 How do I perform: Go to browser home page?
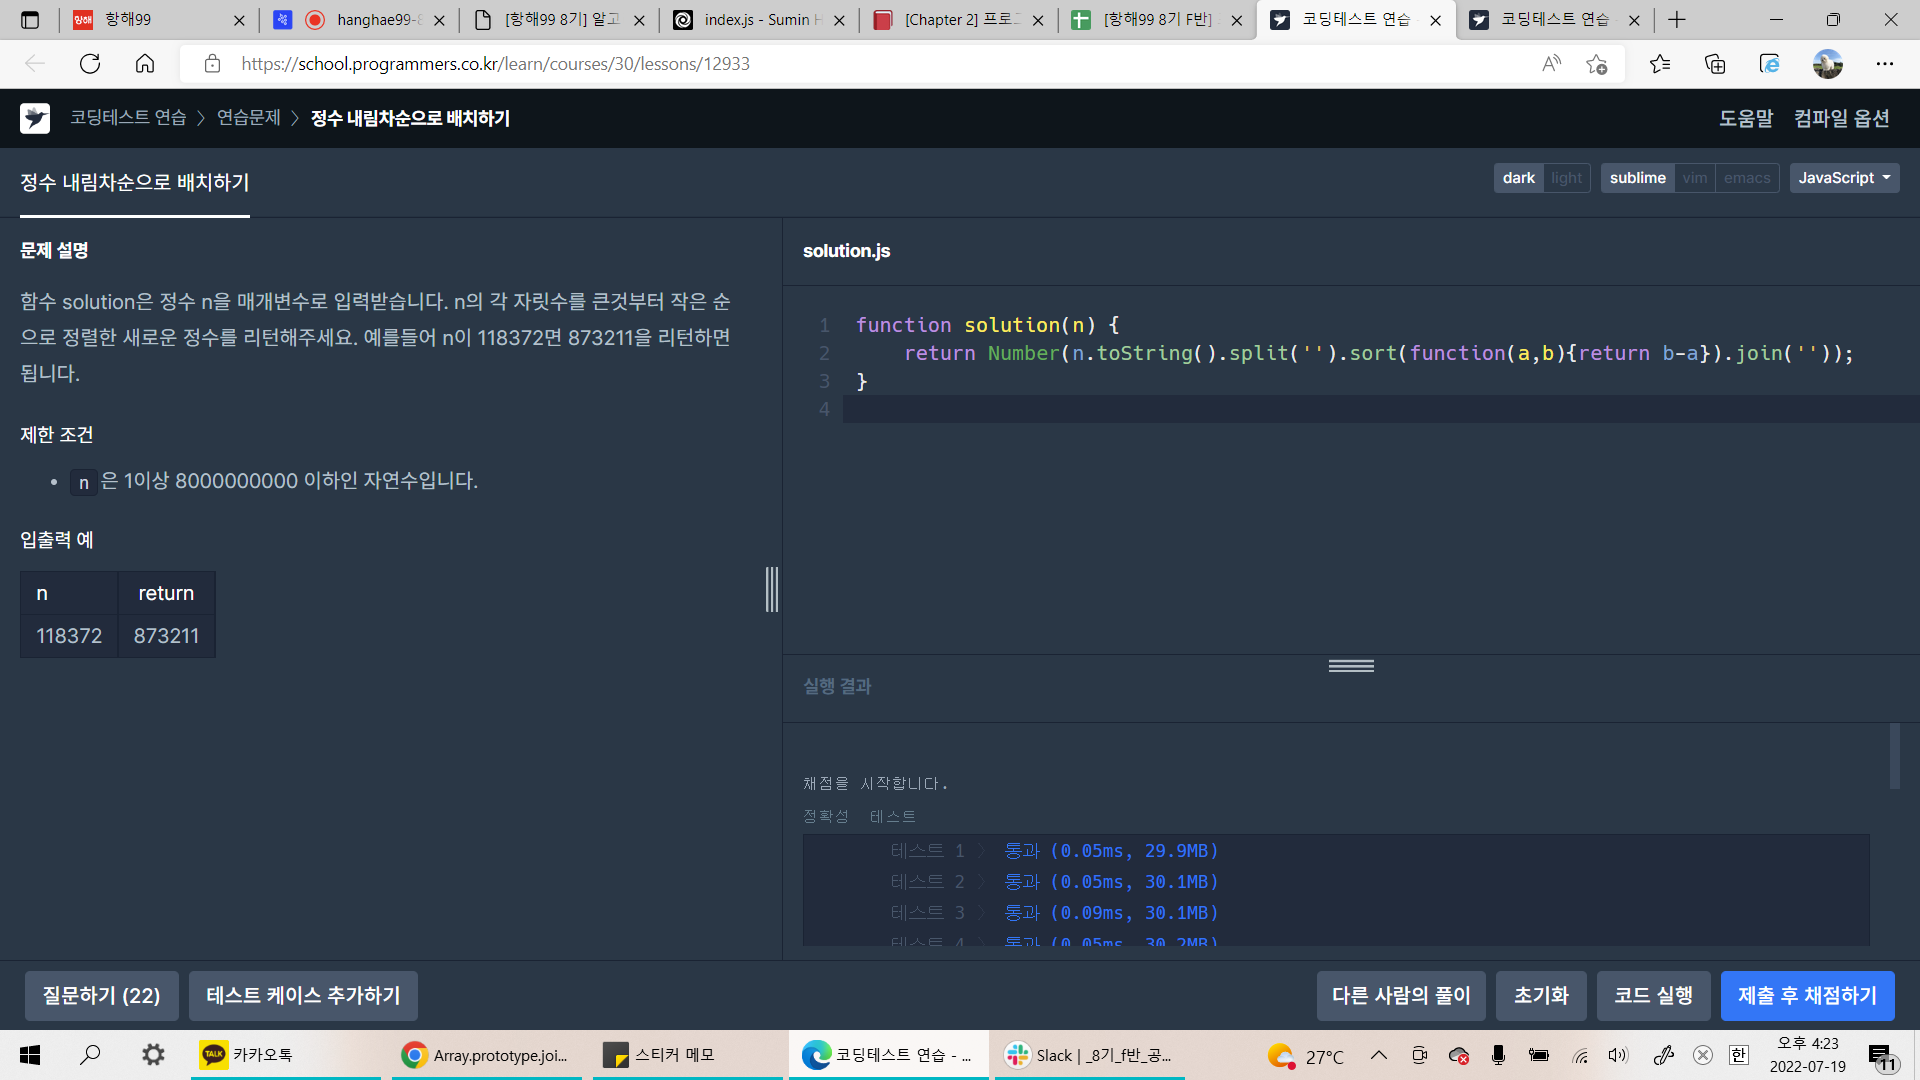(x=145, y=64)
